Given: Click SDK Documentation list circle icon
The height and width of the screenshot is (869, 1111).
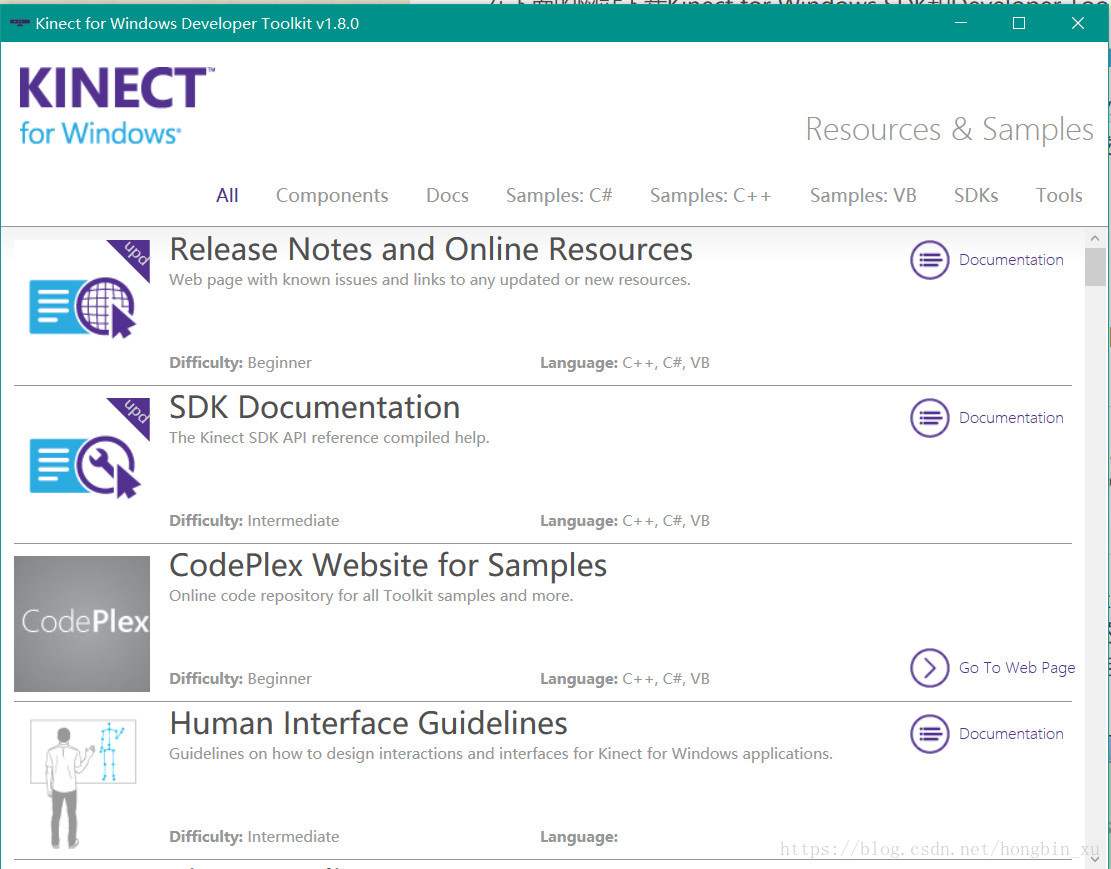Looking at the screenshot, I should 930,418.
